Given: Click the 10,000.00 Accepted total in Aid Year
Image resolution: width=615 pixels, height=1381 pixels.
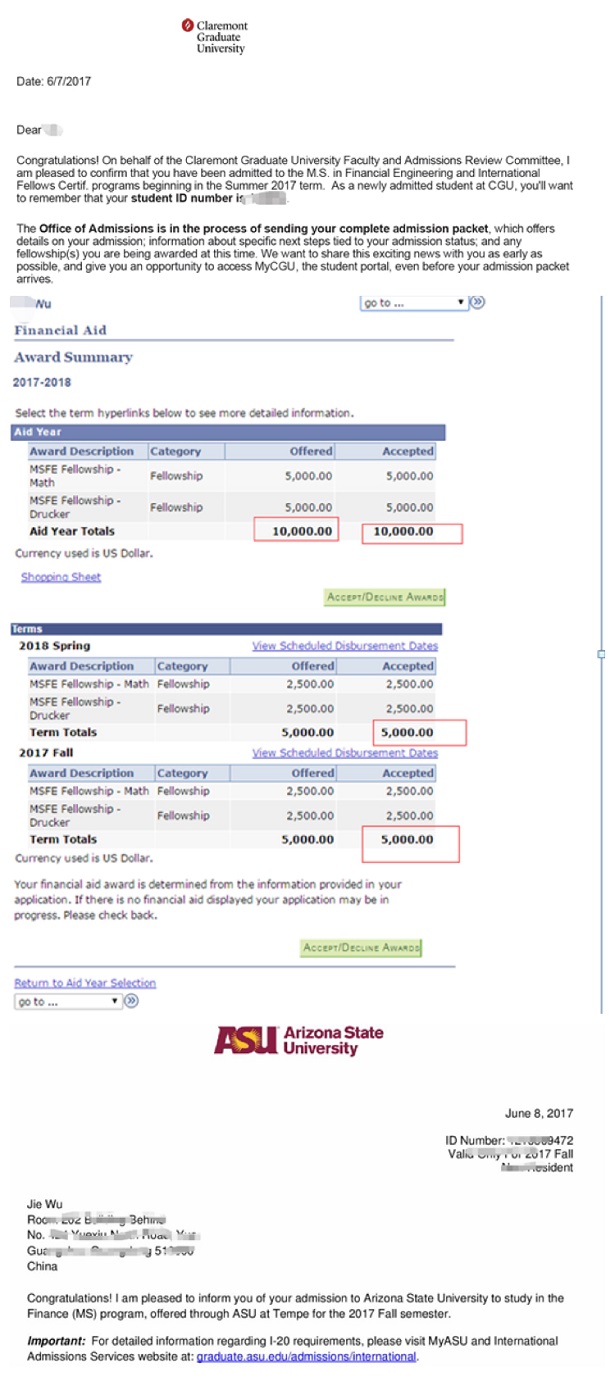Looking at the screenshot, I should tap(404, 531).
